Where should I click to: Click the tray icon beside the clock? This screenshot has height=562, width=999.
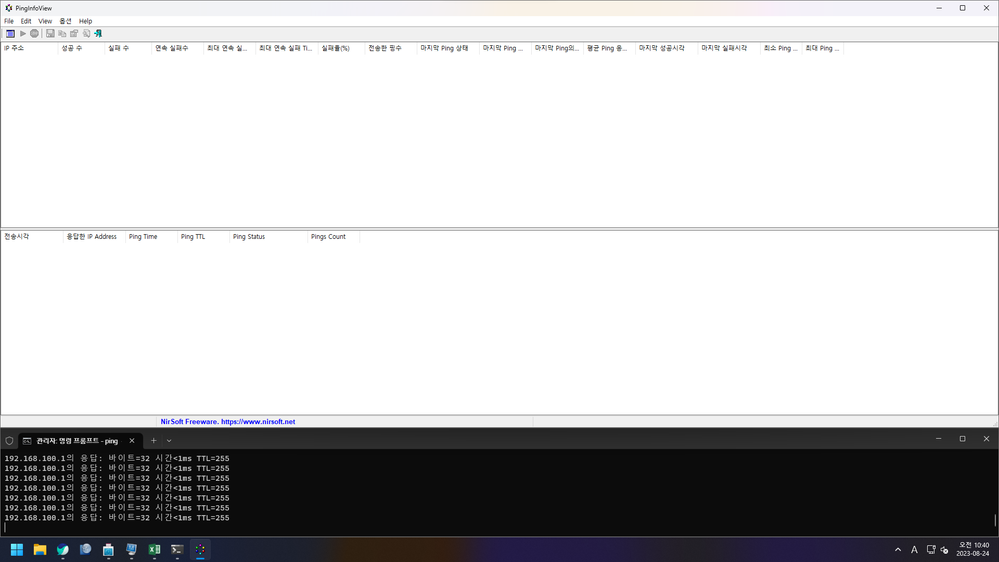(944, 549)
